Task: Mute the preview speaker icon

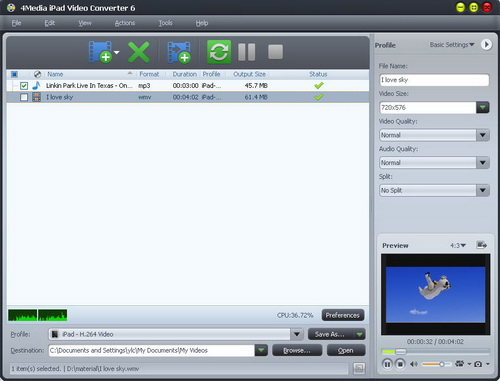Action: point(414,364)
